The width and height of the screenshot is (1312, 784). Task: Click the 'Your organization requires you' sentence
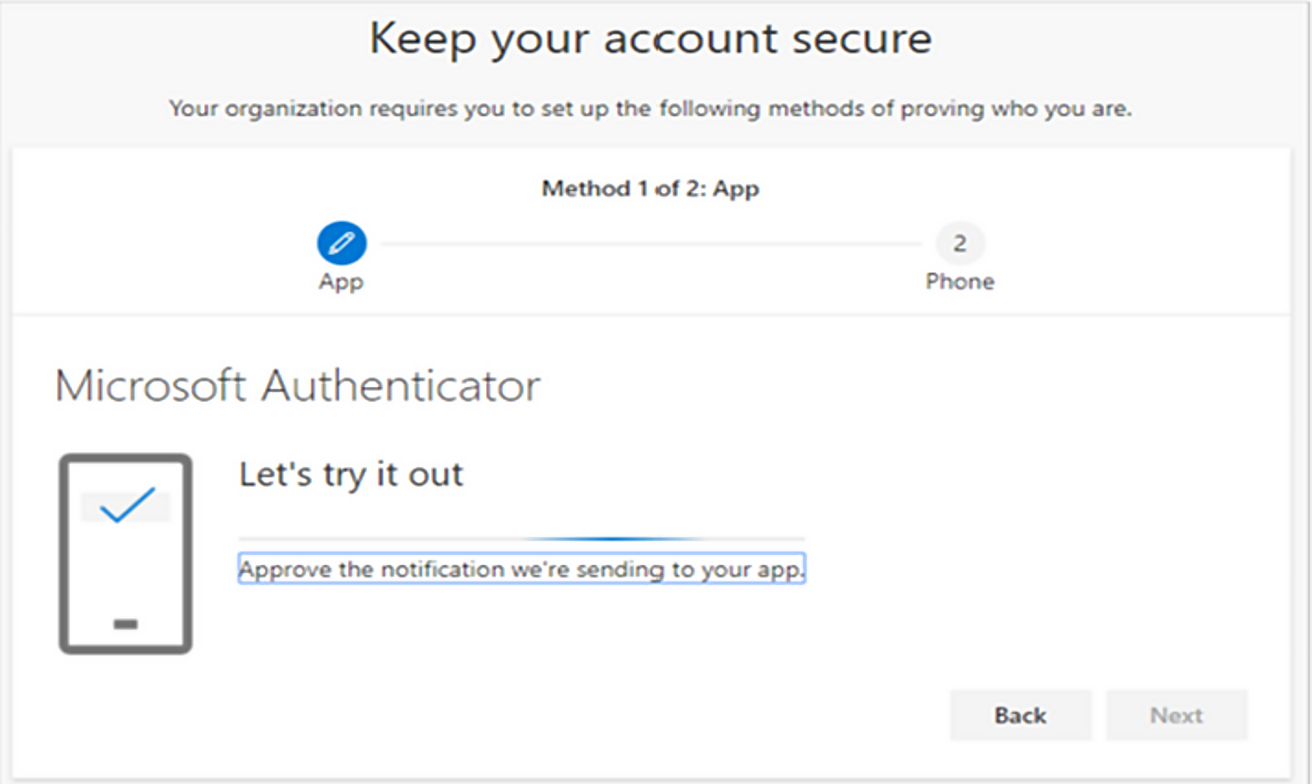[x=650, y=108]
